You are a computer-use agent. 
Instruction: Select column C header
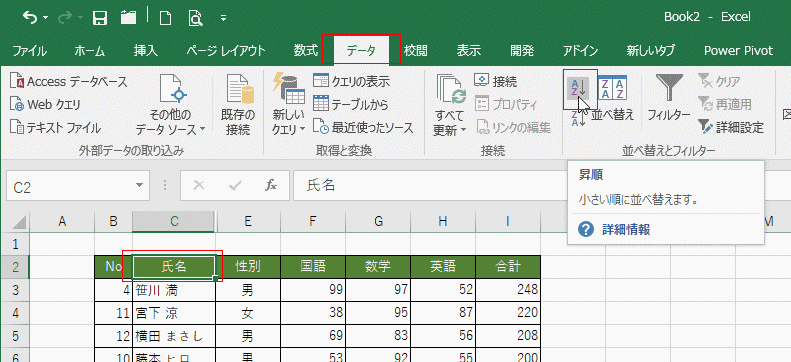tap(174, 221)
